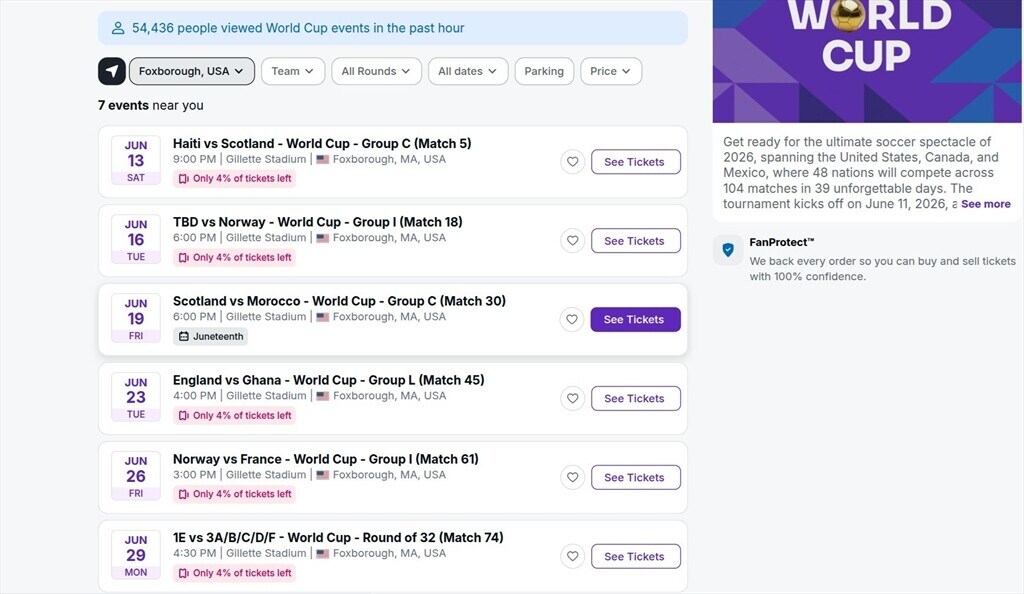The image size is (1024, 594).
Task: Click heart icon for Norway vs France
Action: pyautogui.click(x=572, y=478)
